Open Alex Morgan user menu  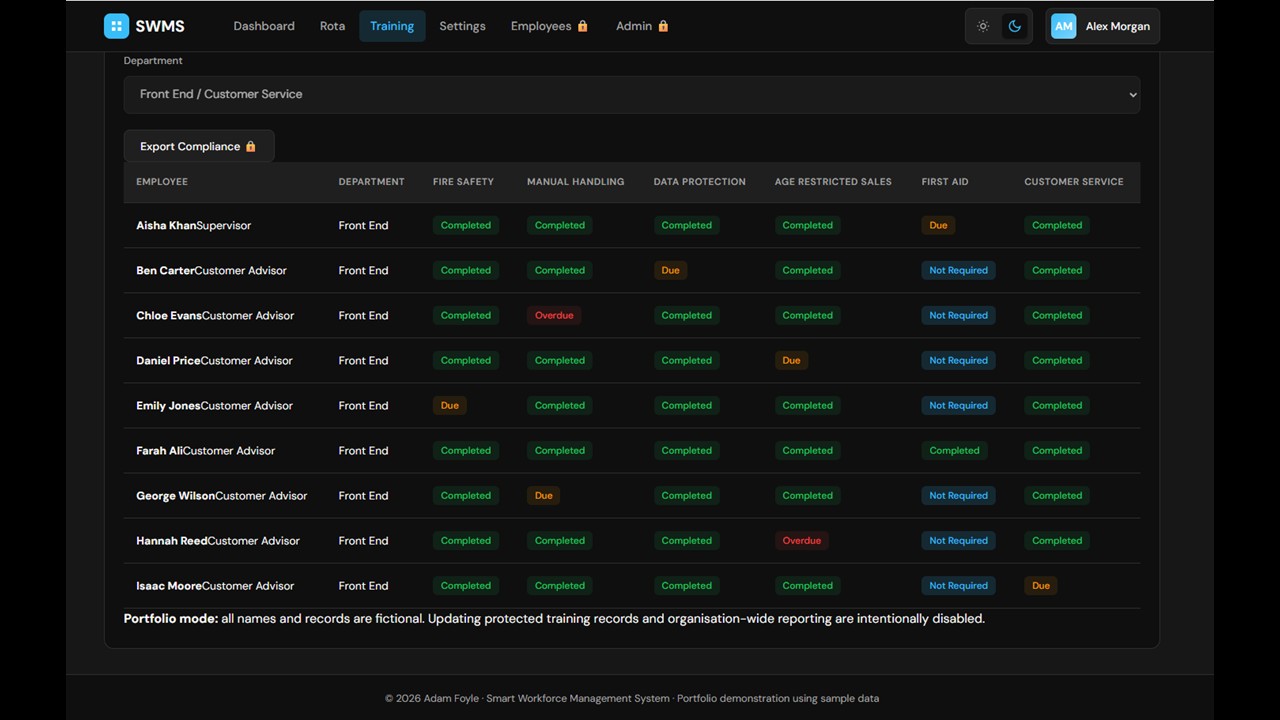[1103, 26]
